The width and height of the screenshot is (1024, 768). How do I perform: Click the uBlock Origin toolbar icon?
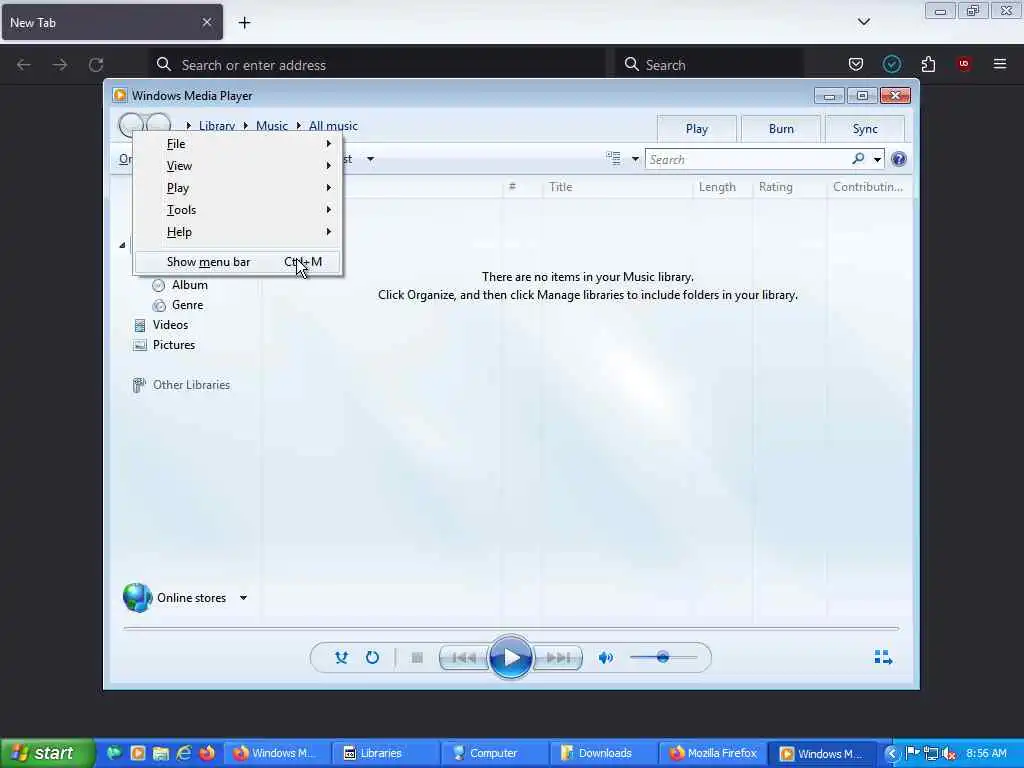[x=964, y=64]
